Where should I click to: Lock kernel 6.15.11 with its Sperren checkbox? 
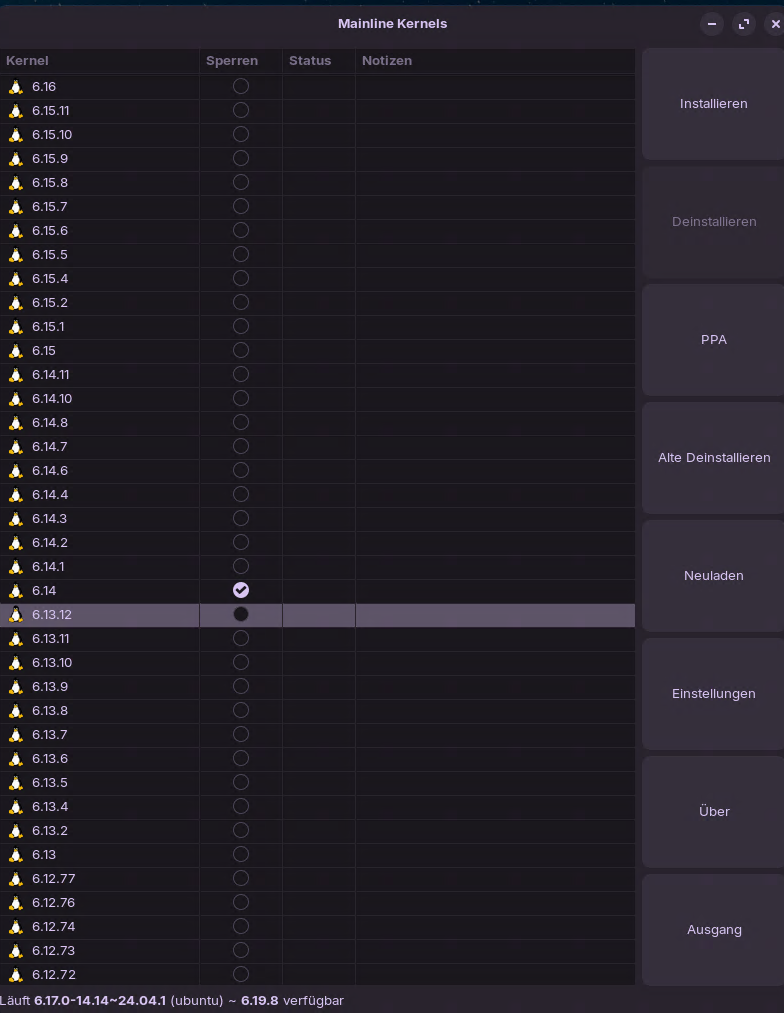pos(241,110)
